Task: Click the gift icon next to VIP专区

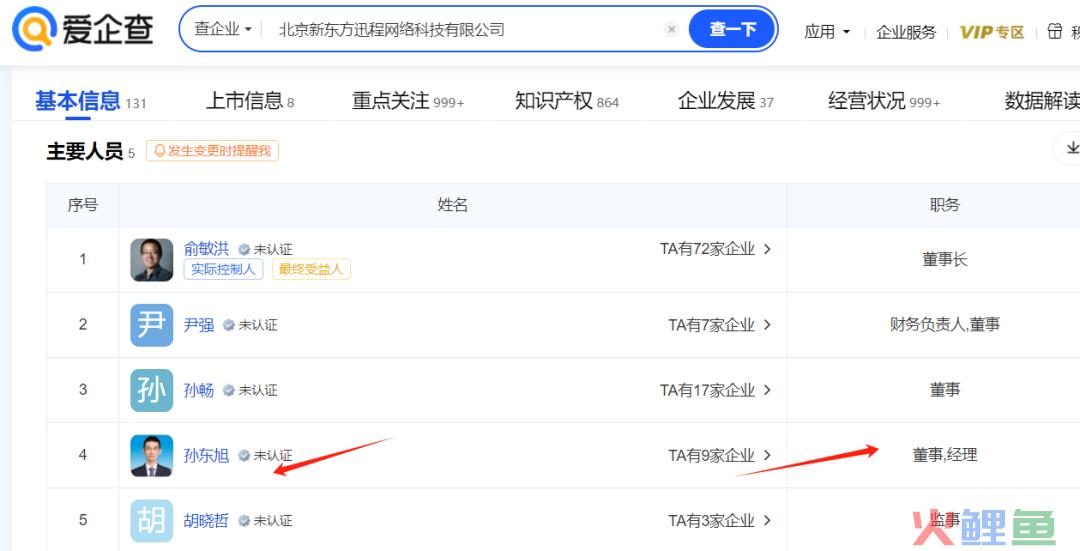Action: coord(1055,31)
